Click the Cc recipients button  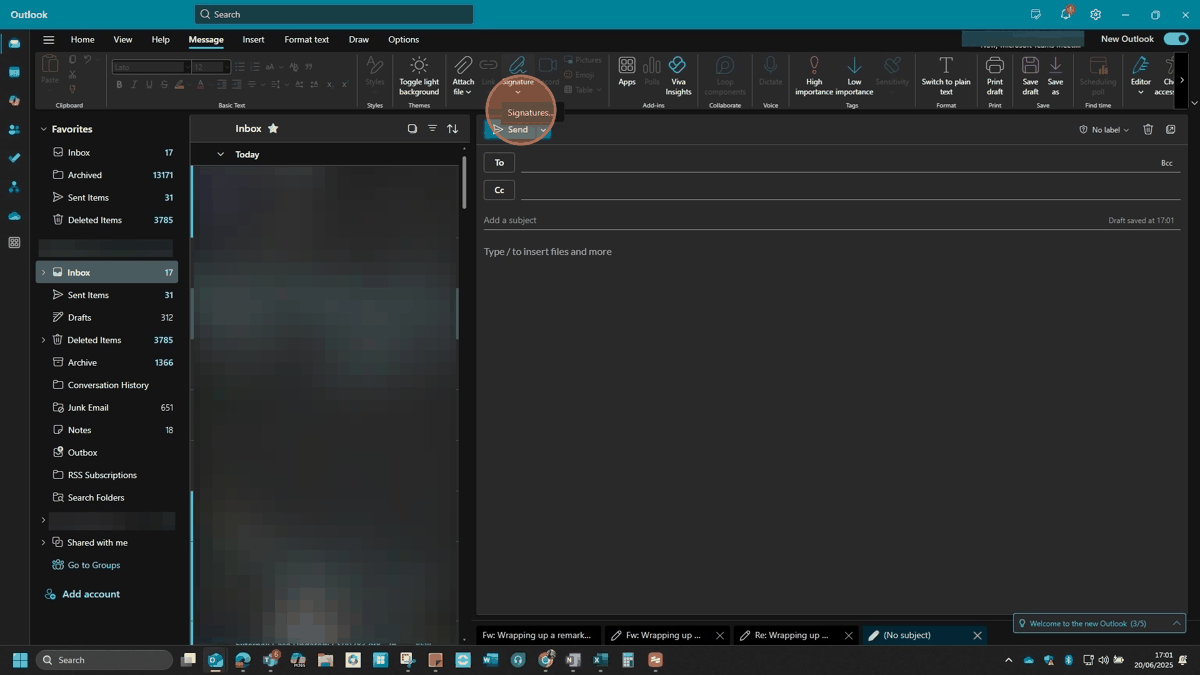click(499, 190)
